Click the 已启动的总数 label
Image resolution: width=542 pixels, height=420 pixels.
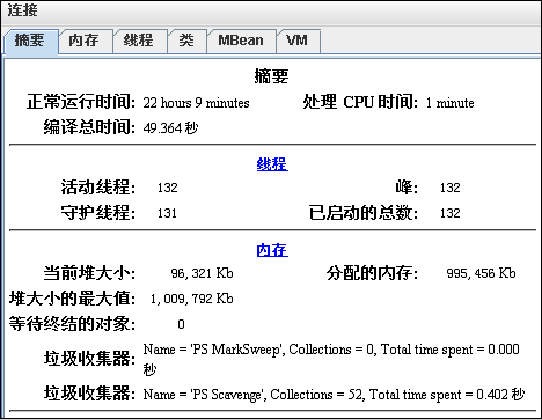click(363, 212)
